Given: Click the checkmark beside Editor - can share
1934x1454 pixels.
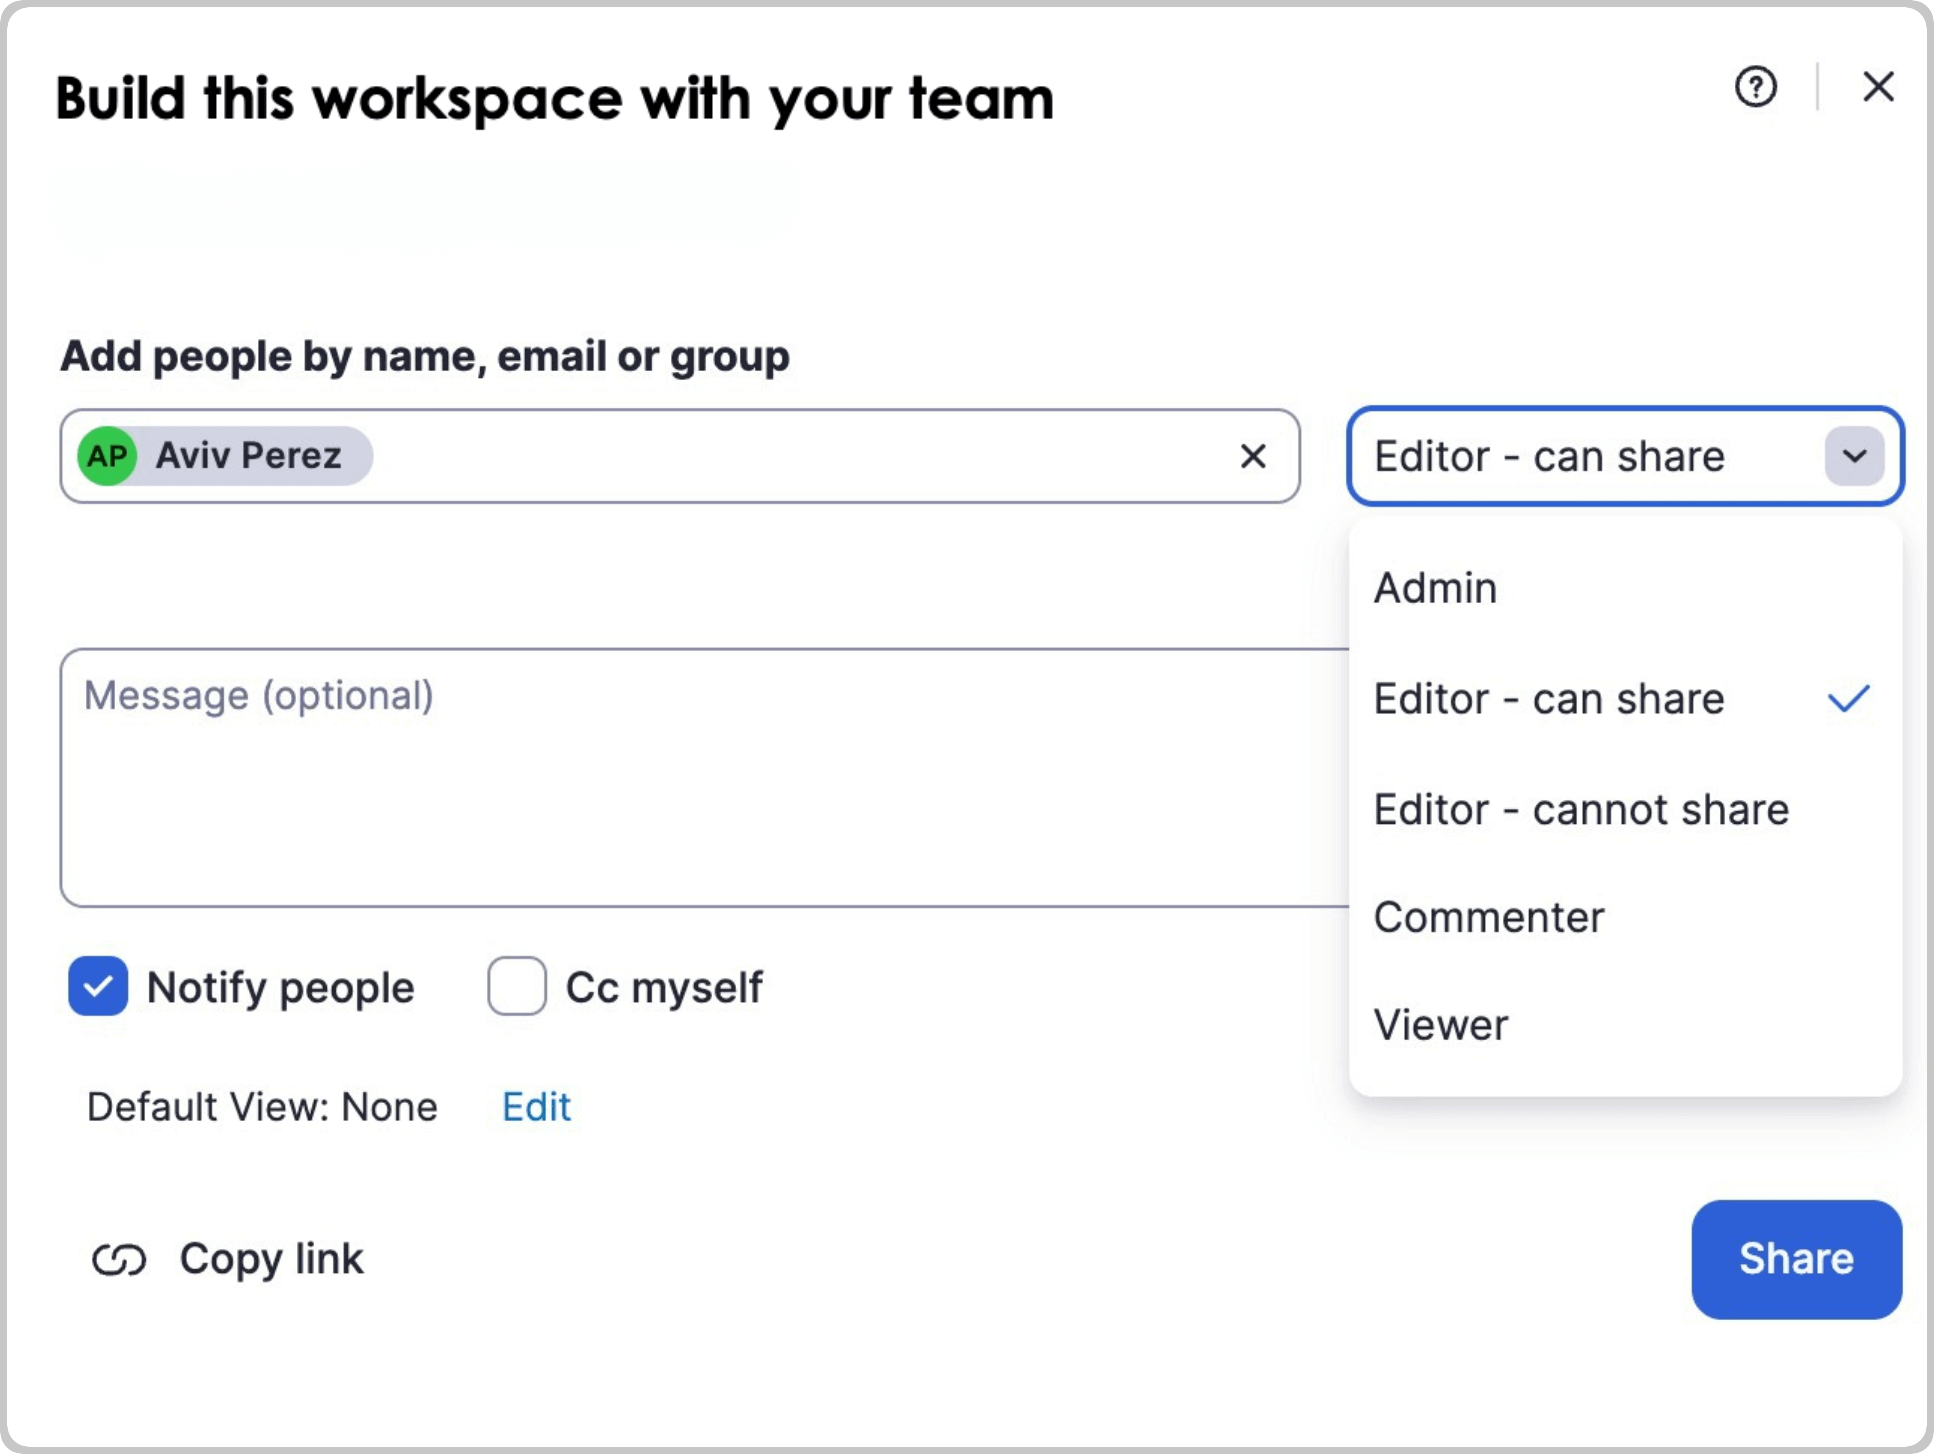Looking at the screenshot, I should click(x=1849, y=699).
